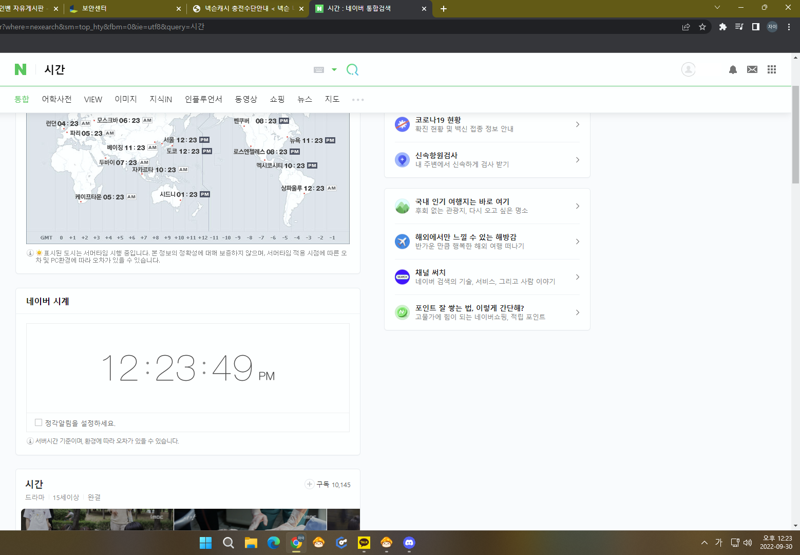
Task: Switch to the 어학사전 tab
Action: (x=57, y=99)
